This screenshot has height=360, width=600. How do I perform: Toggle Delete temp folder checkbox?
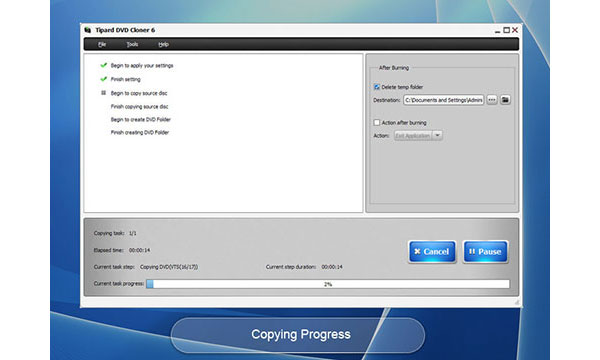(377, 87)
